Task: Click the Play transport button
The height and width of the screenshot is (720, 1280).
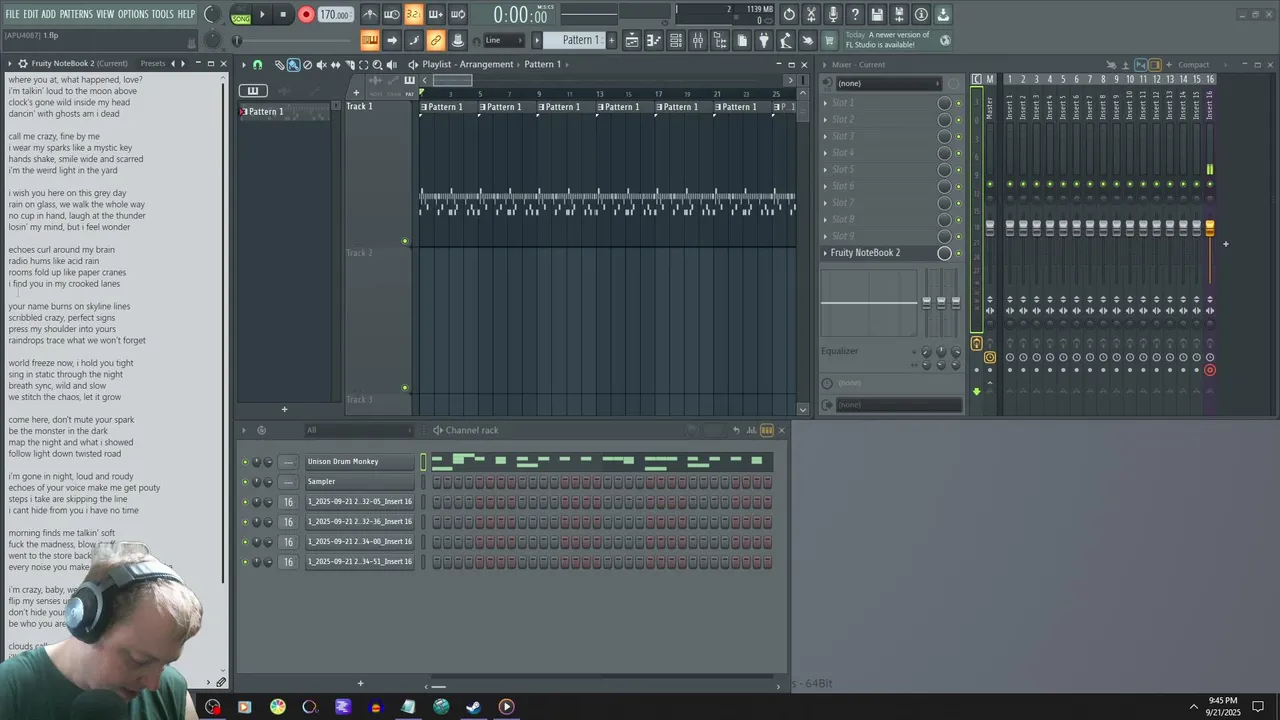Action: [262, 15]
